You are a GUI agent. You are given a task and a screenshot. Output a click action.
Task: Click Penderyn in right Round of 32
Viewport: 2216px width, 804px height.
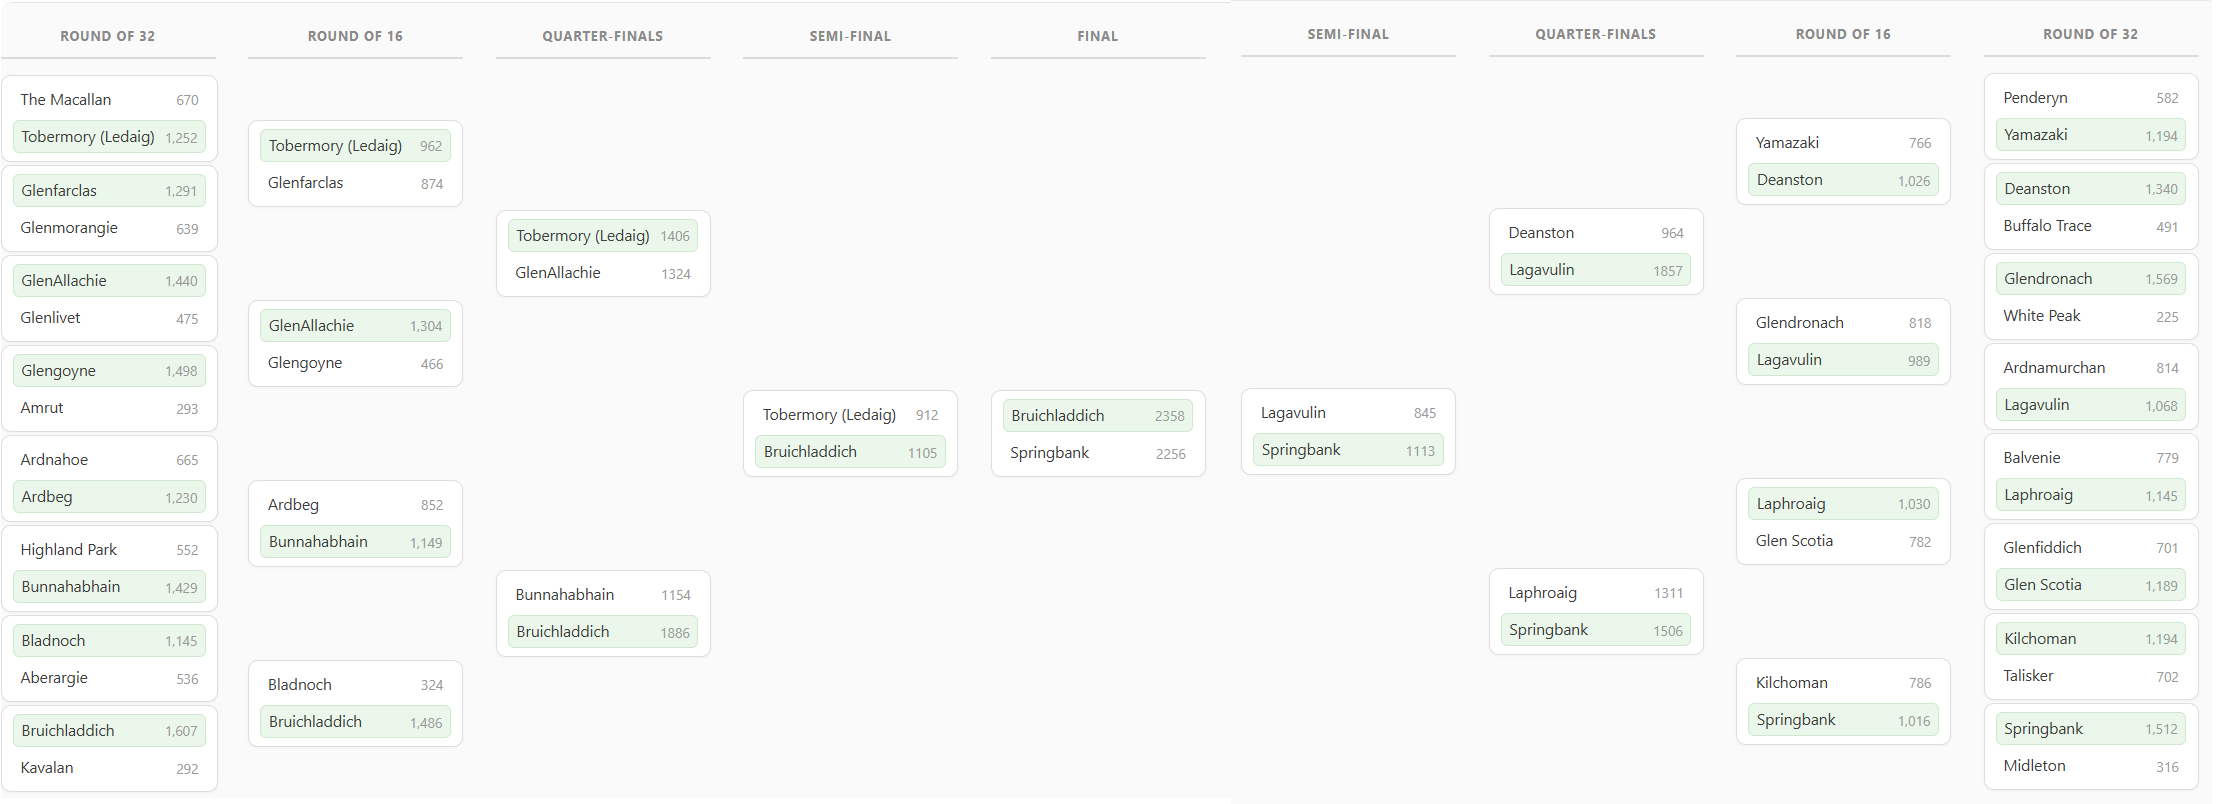[x=2090, y=98]
